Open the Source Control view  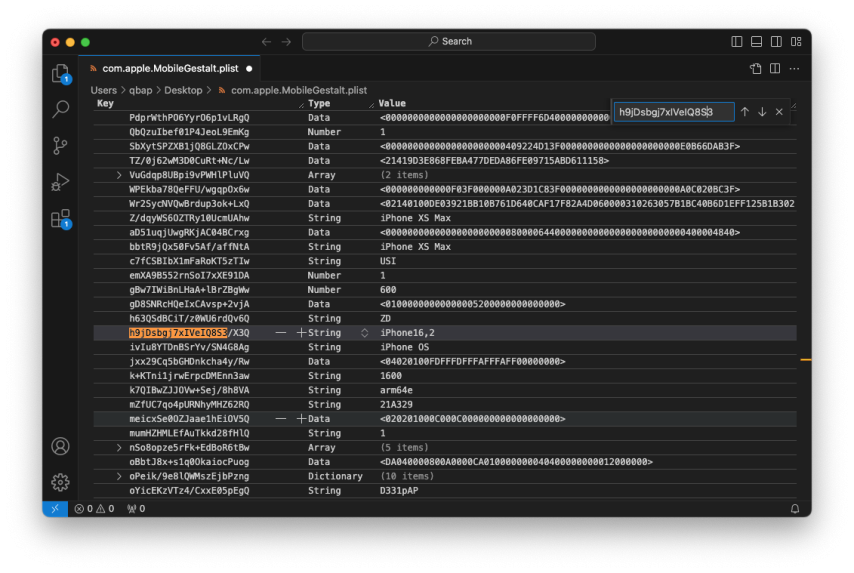point(61,145)
